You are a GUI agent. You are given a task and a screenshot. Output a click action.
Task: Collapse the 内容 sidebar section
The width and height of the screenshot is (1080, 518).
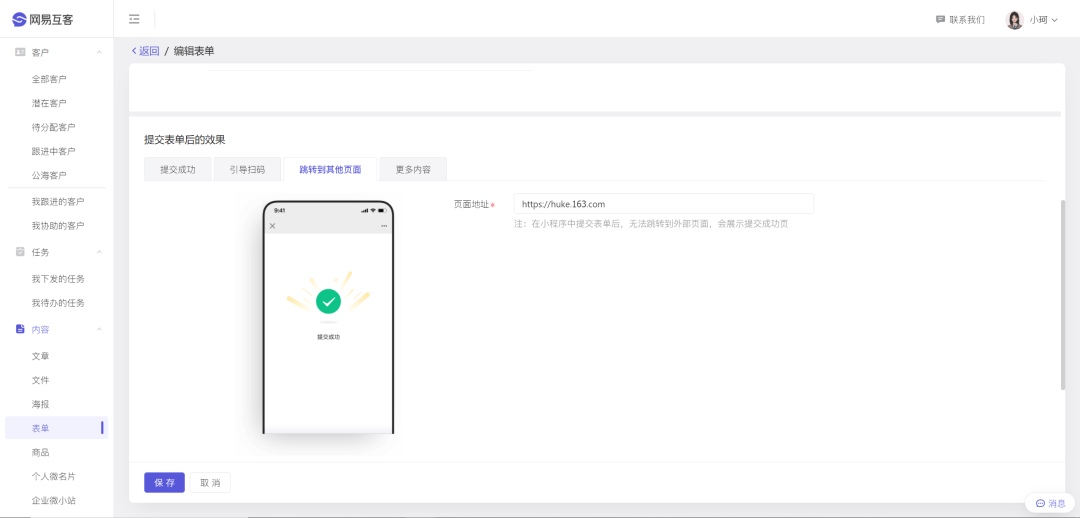coord(98,329)
